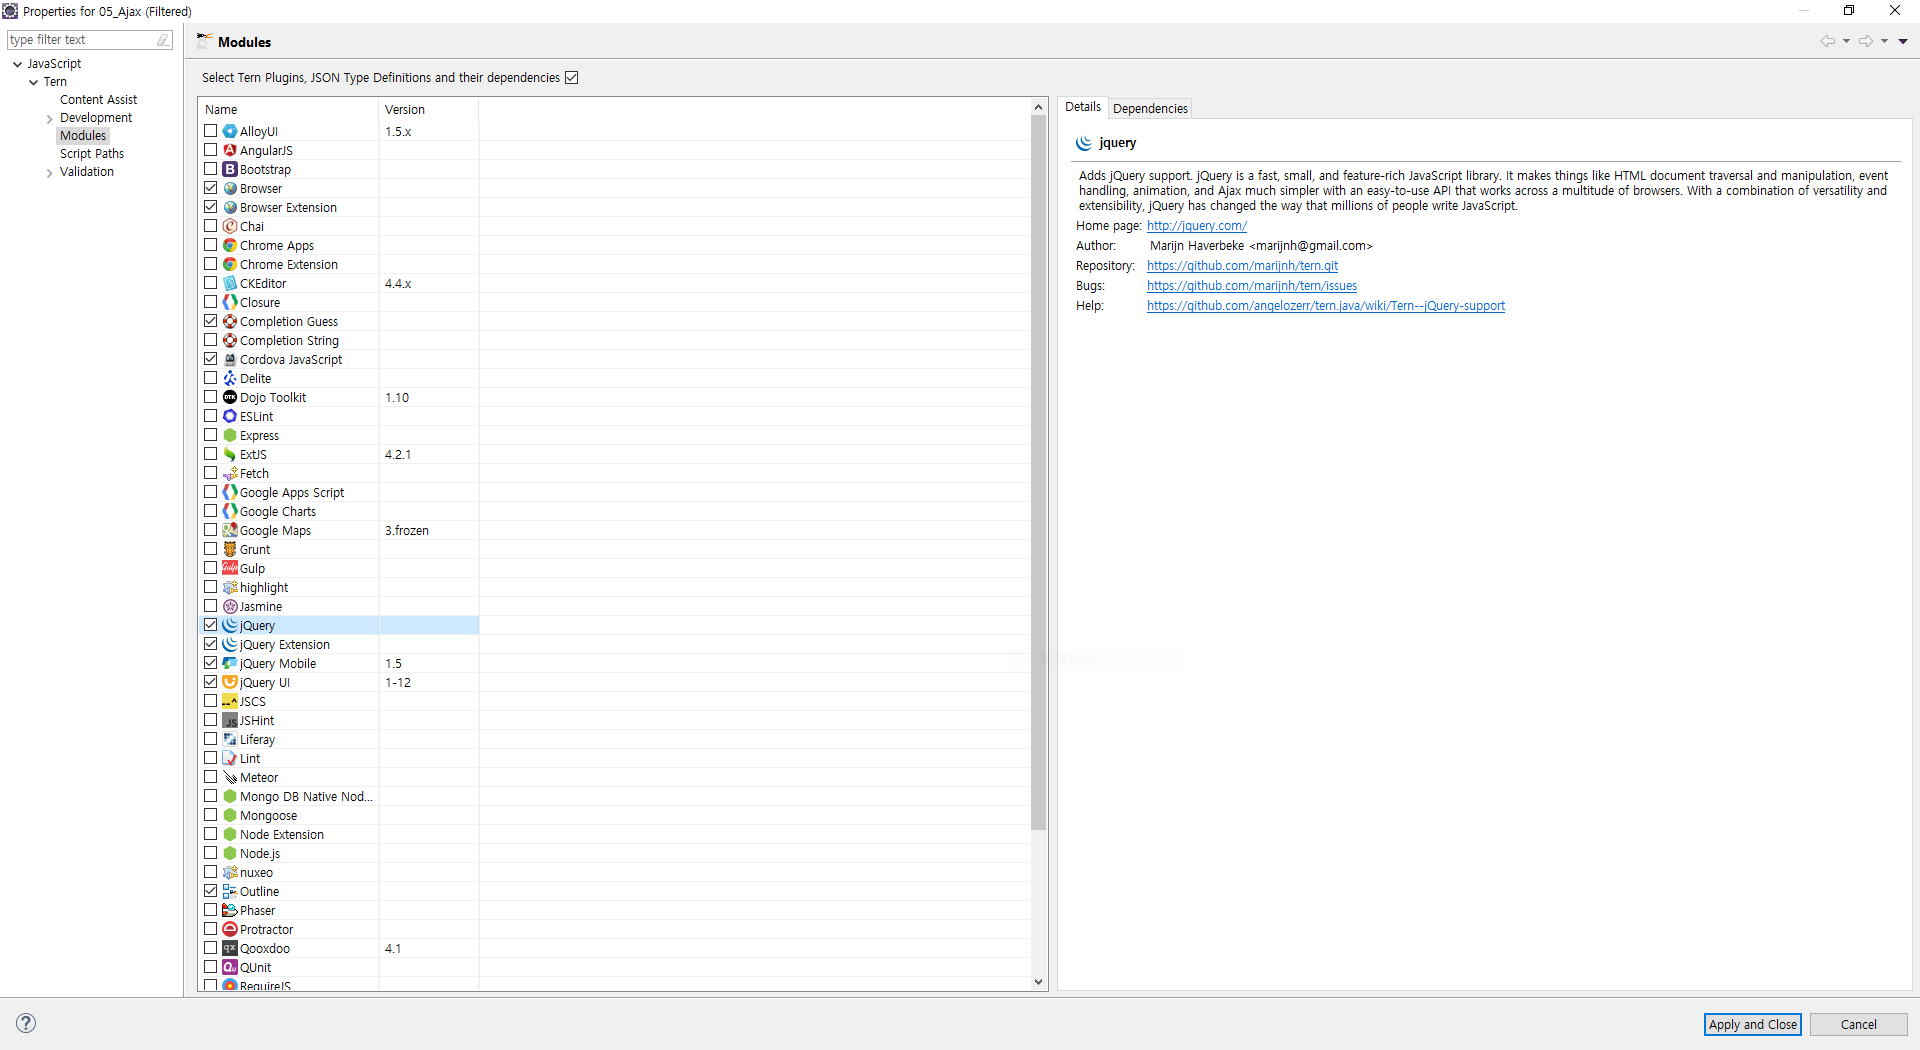The width and height of the screenshot is (1920, 1050).
Task: Switch to the Dependencies tab
Action: click(1150, 108)
